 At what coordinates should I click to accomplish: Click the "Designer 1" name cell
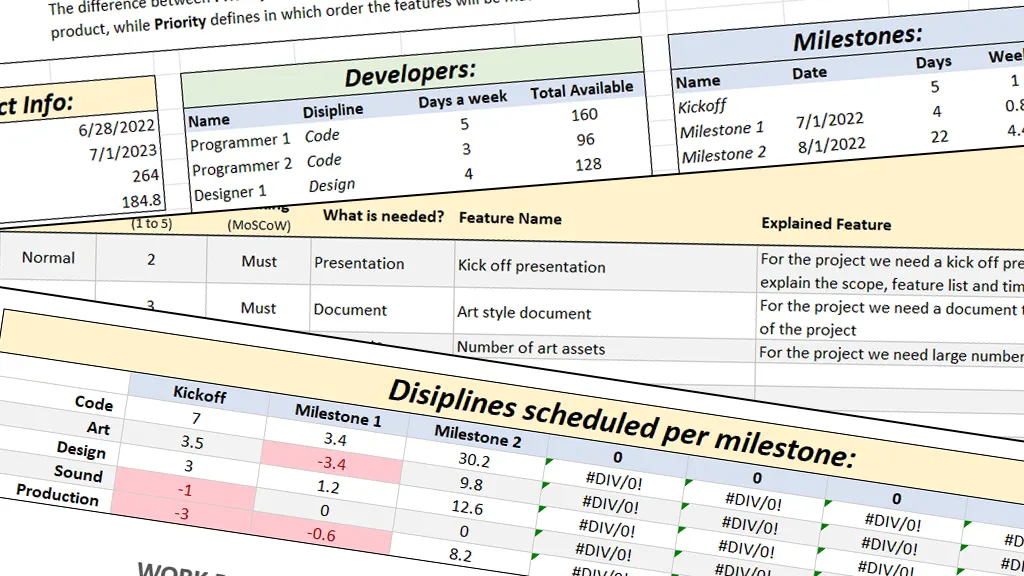point(230,193)
